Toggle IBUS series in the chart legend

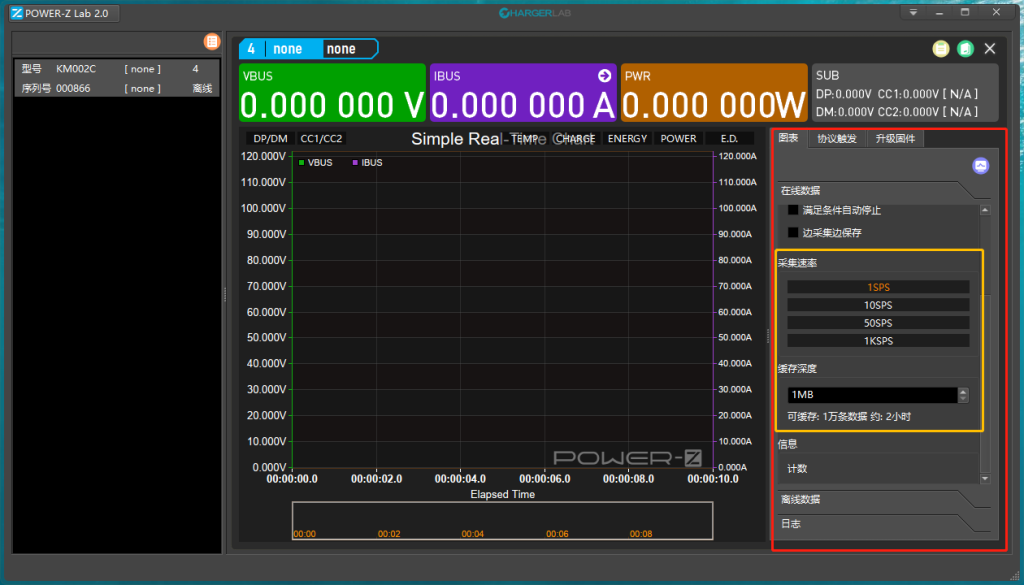[x=367, y=163]
